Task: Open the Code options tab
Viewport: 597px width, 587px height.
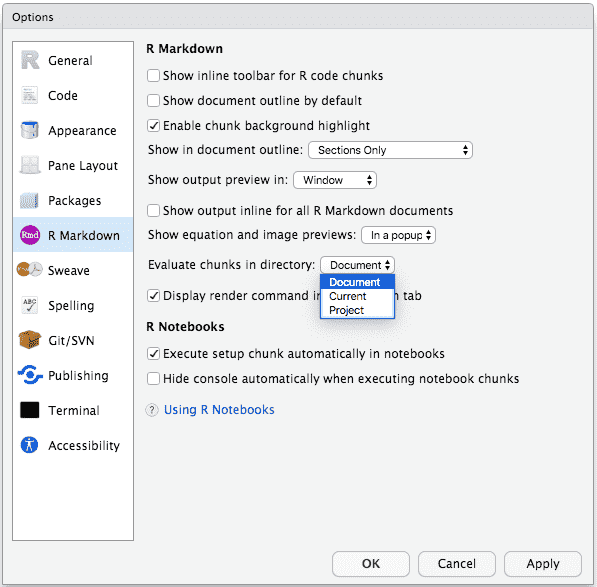Action: (73, 95)
